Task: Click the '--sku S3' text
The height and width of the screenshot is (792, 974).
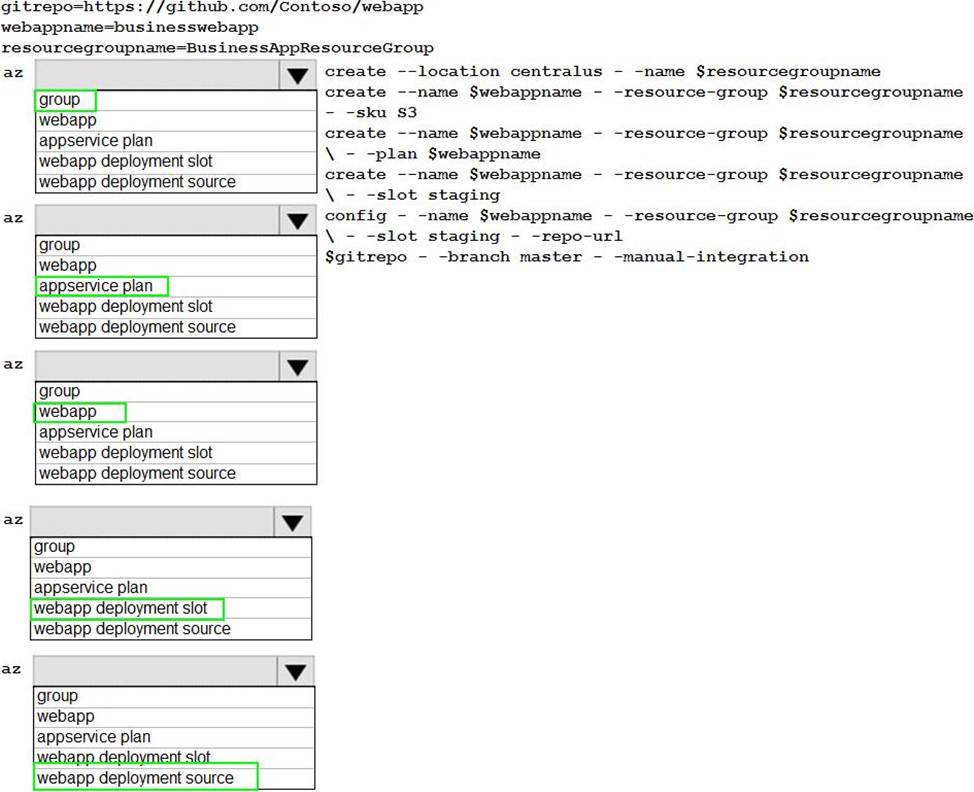Action: pos(371,113)
